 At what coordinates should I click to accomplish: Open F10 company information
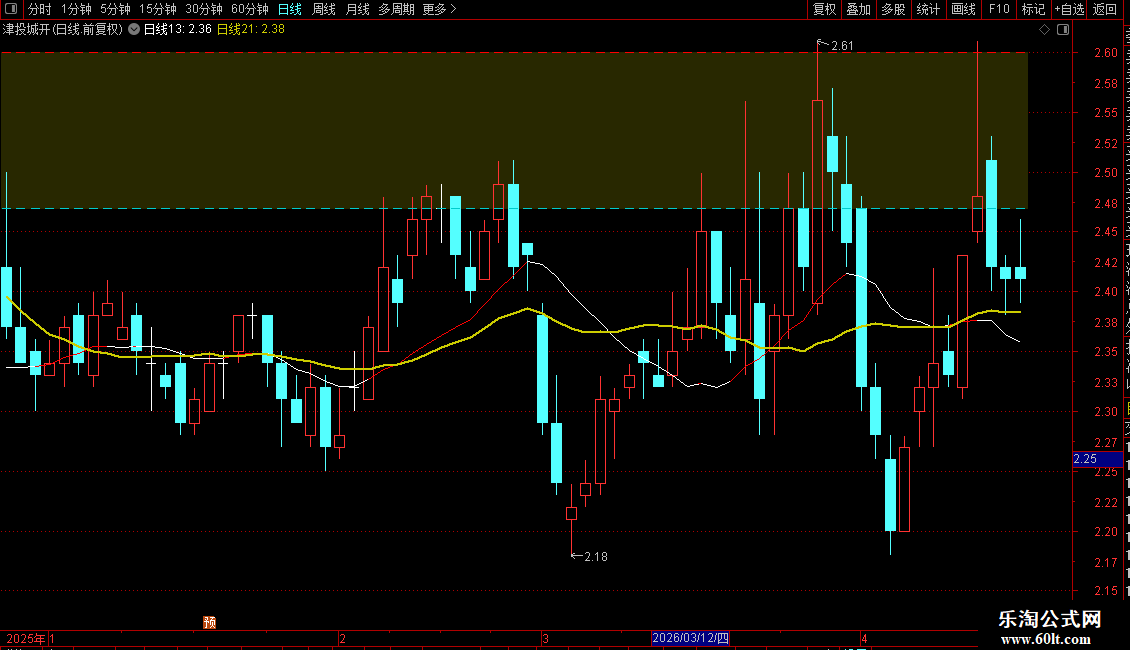pyautogui.click(x=999, y=9)
